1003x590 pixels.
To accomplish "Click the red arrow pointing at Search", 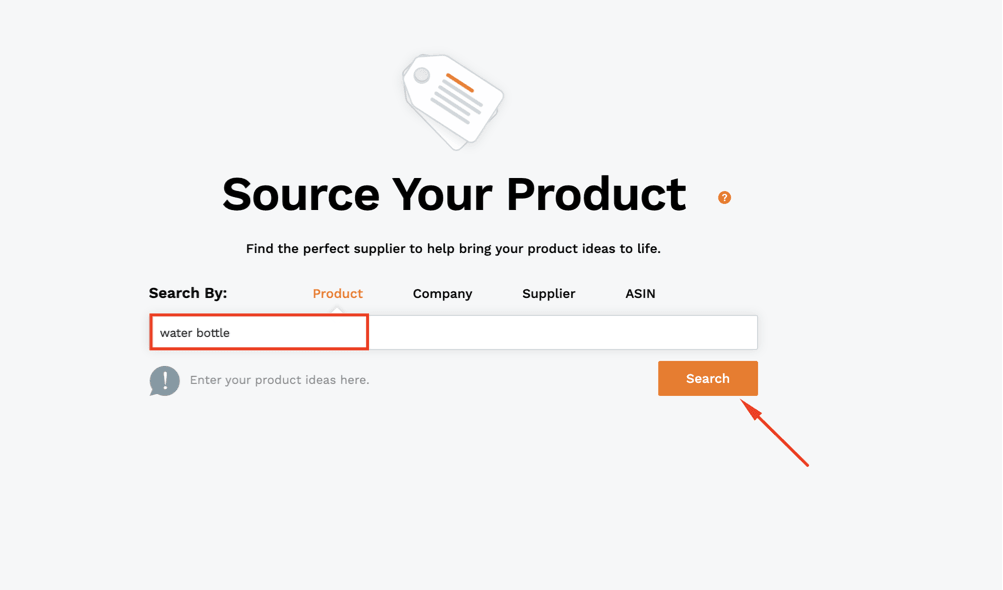I will click(775, 433).
